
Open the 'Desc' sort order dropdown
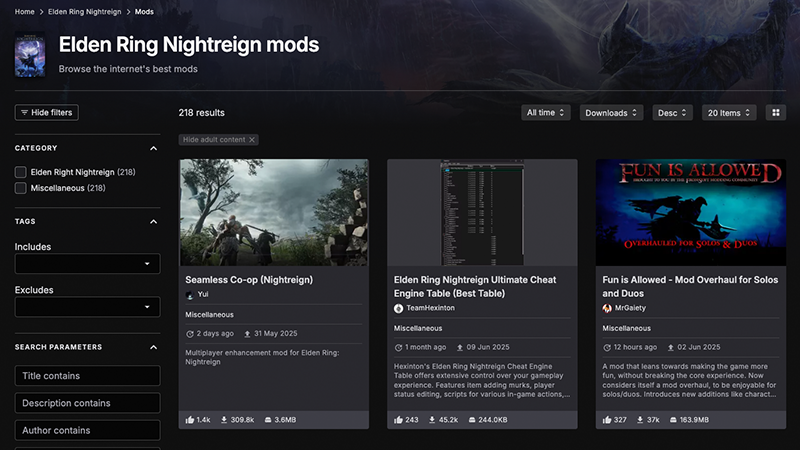672,113
